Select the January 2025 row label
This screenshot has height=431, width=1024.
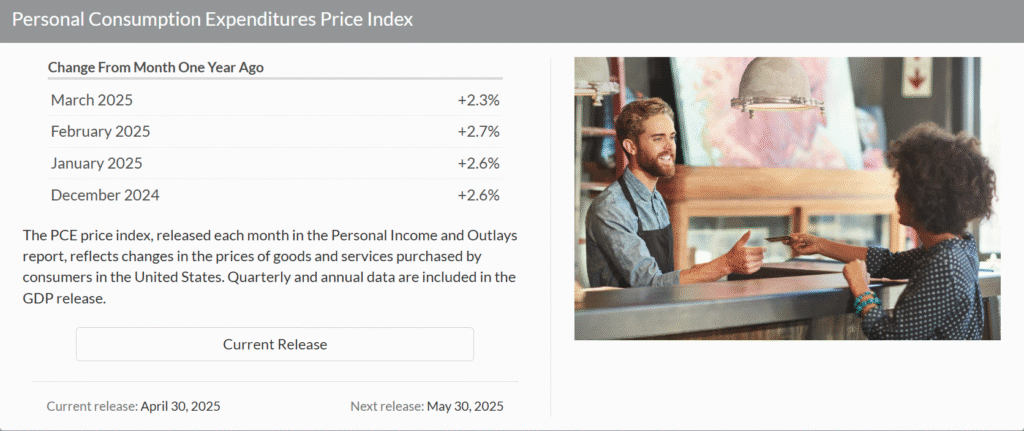click(x=96, y=163)
